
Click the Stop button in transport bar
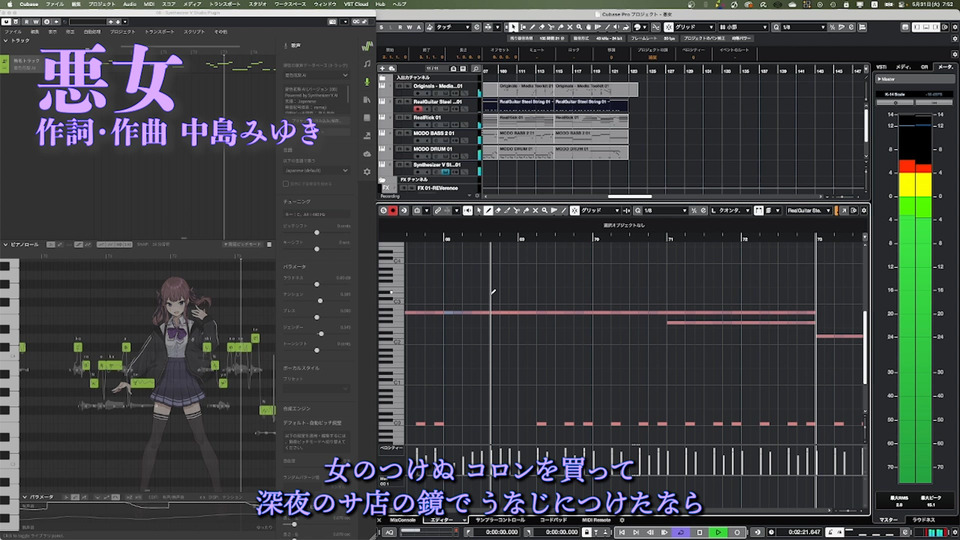(x=700, y=532)
